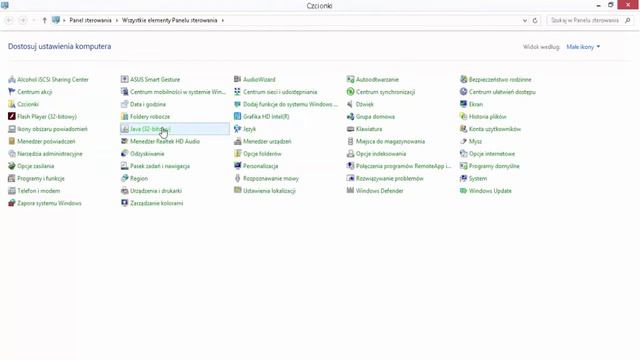Go back with the Back arrow

click(x=9, y=20)
